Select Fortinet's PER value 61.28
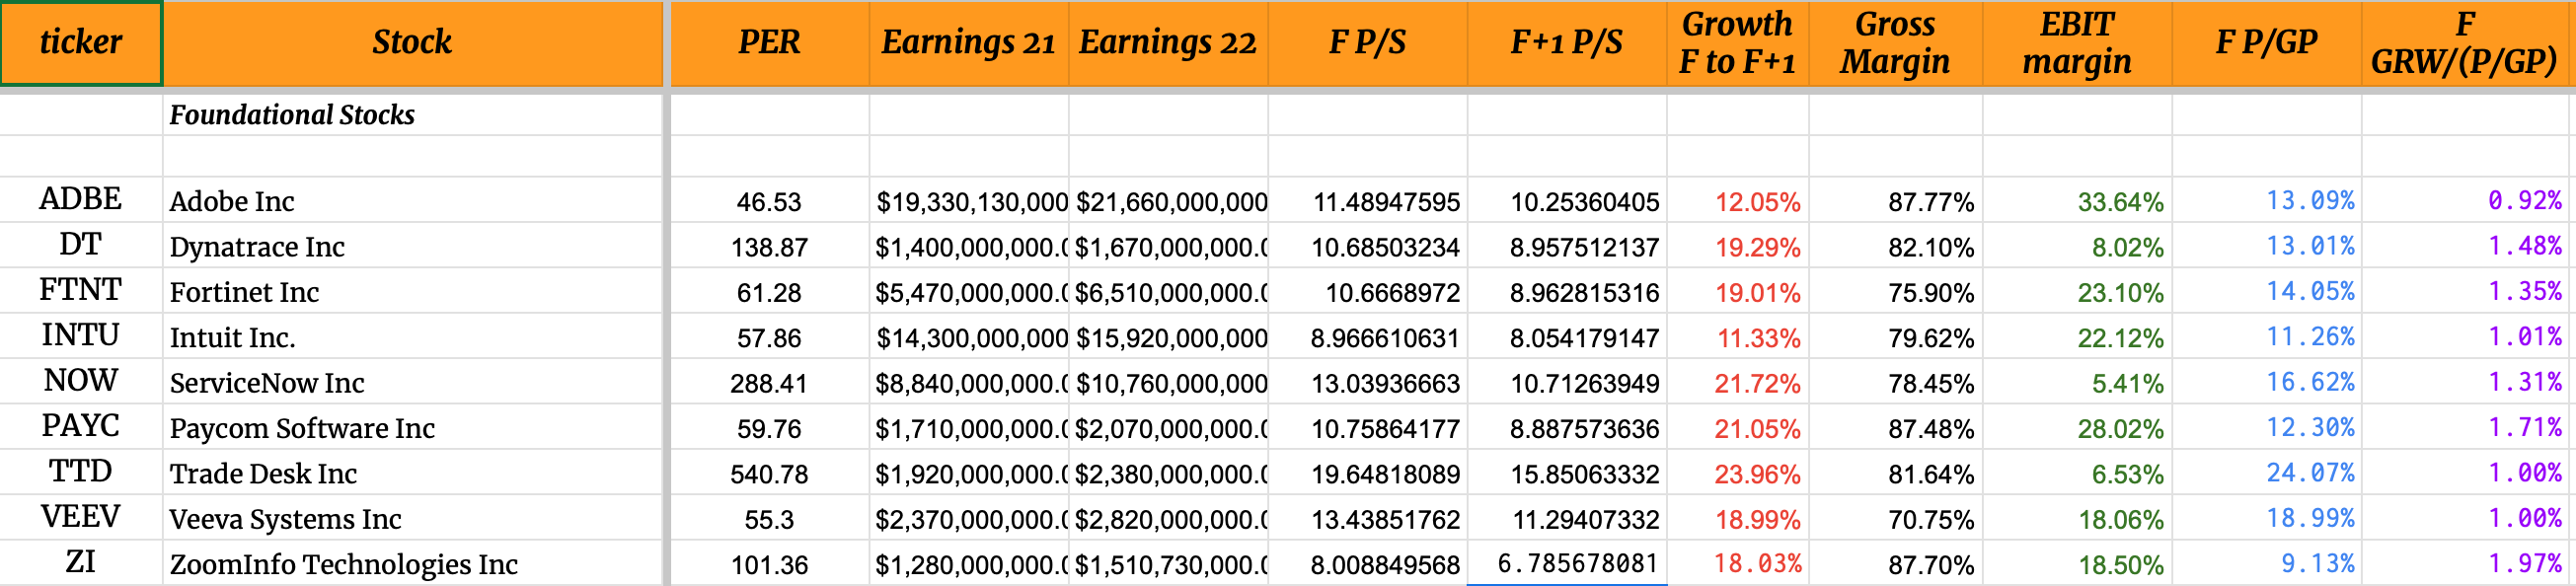 [x=768, y=293]
